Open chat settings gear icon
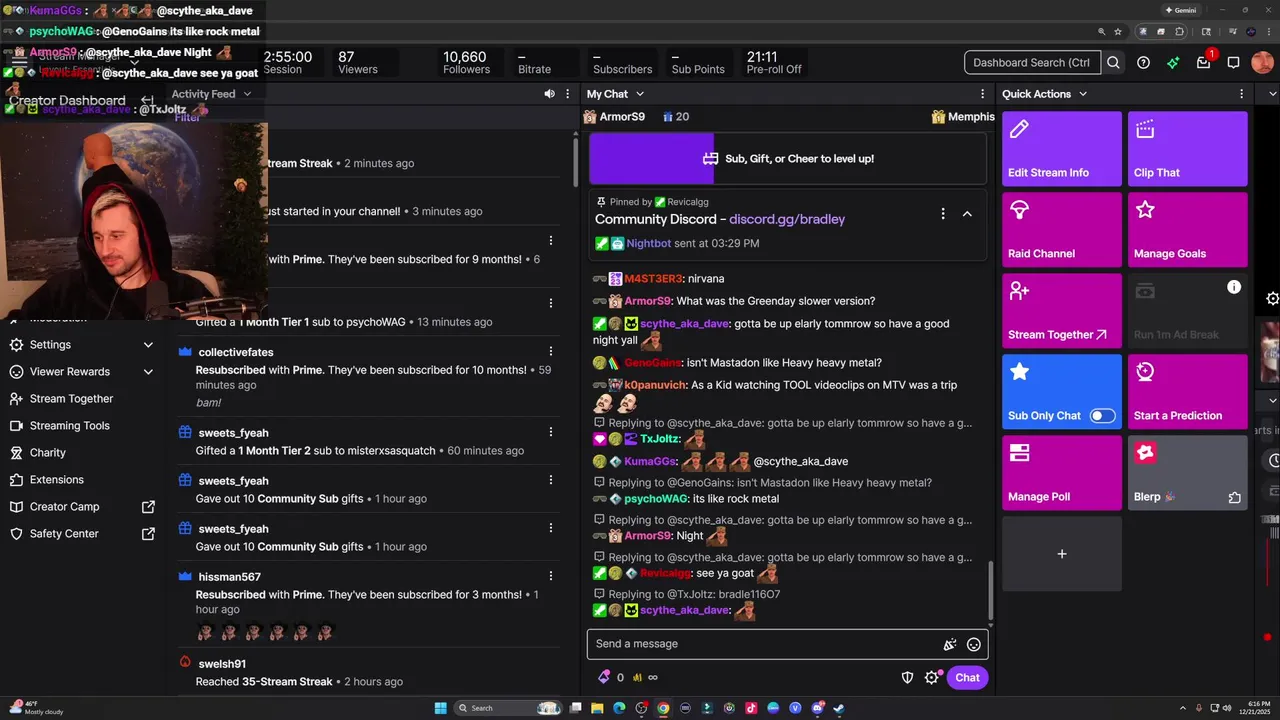 (x=932, y=677)
